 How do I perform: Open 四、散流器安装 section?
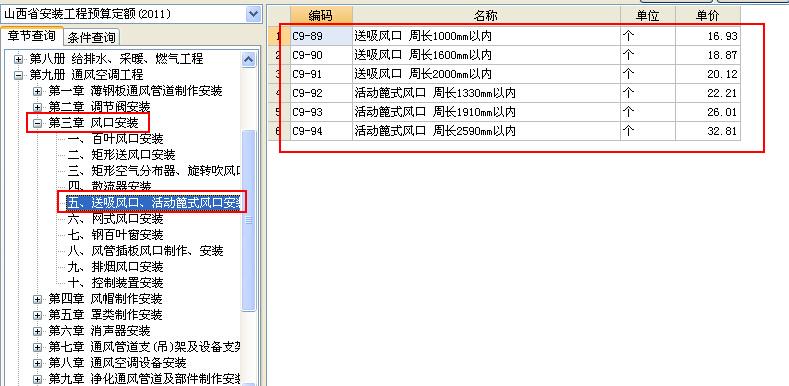109,186
